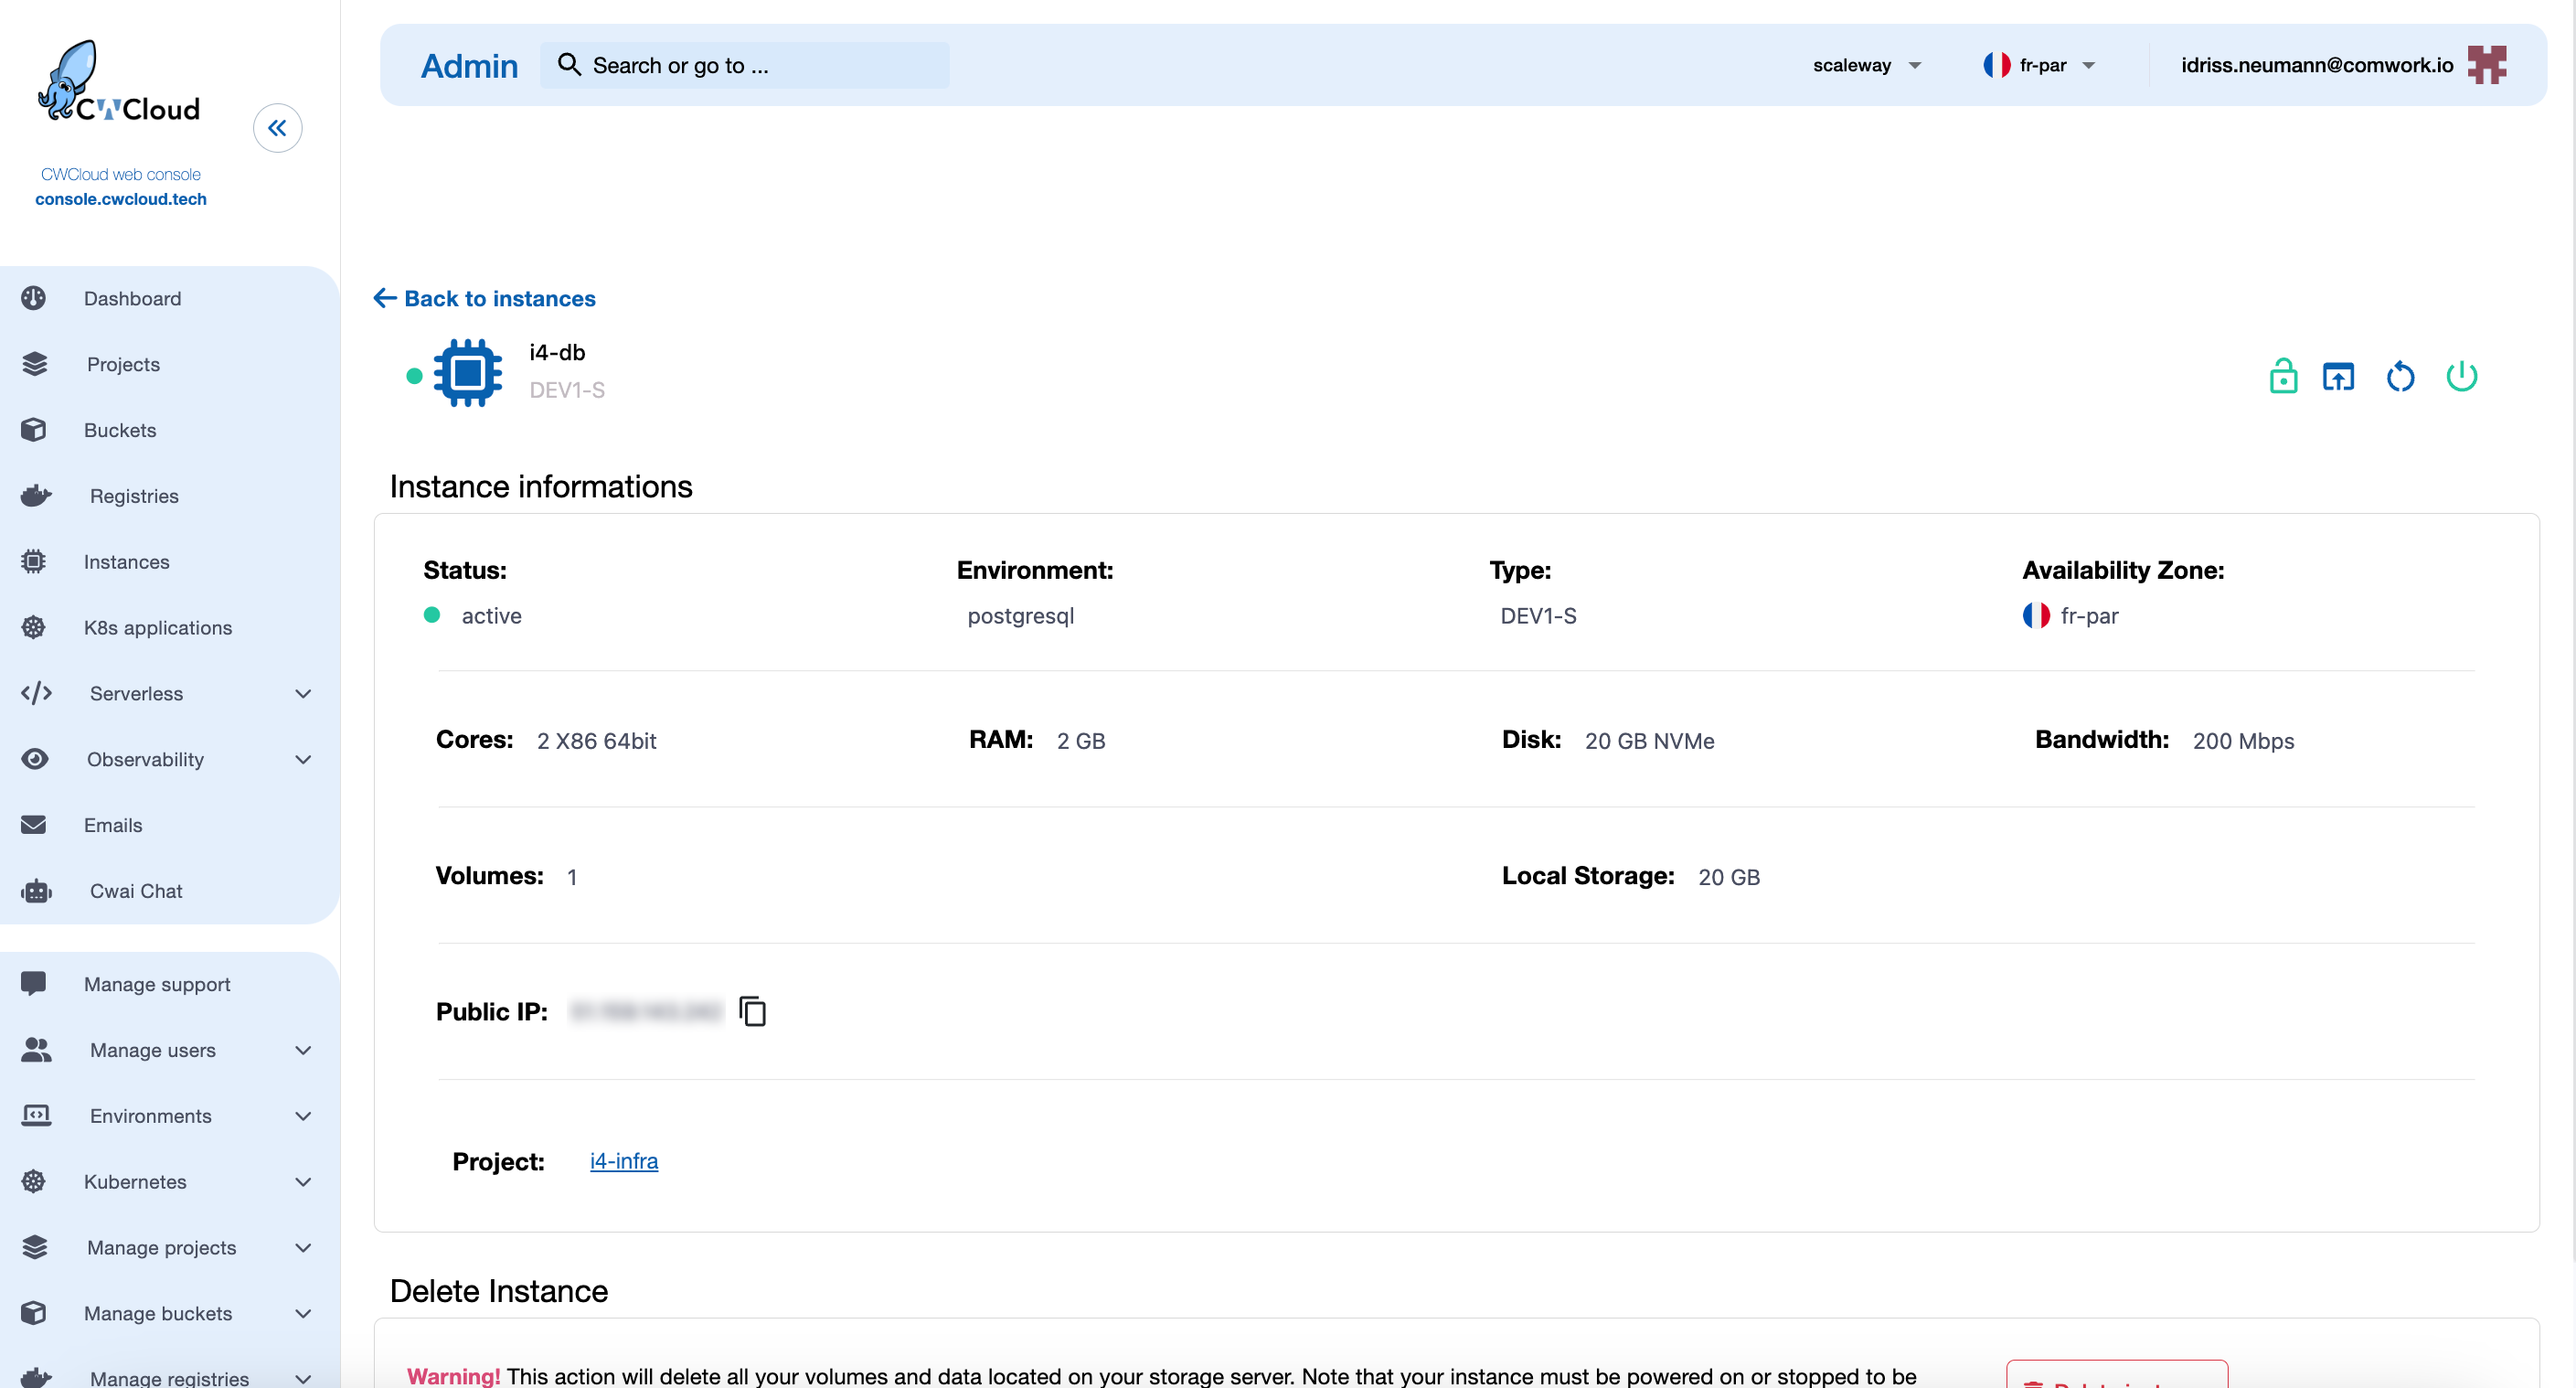This screenshot has width=2576, height=1388.
Task: Click the Manage users people icon
Action: (x=36, y=1050)
